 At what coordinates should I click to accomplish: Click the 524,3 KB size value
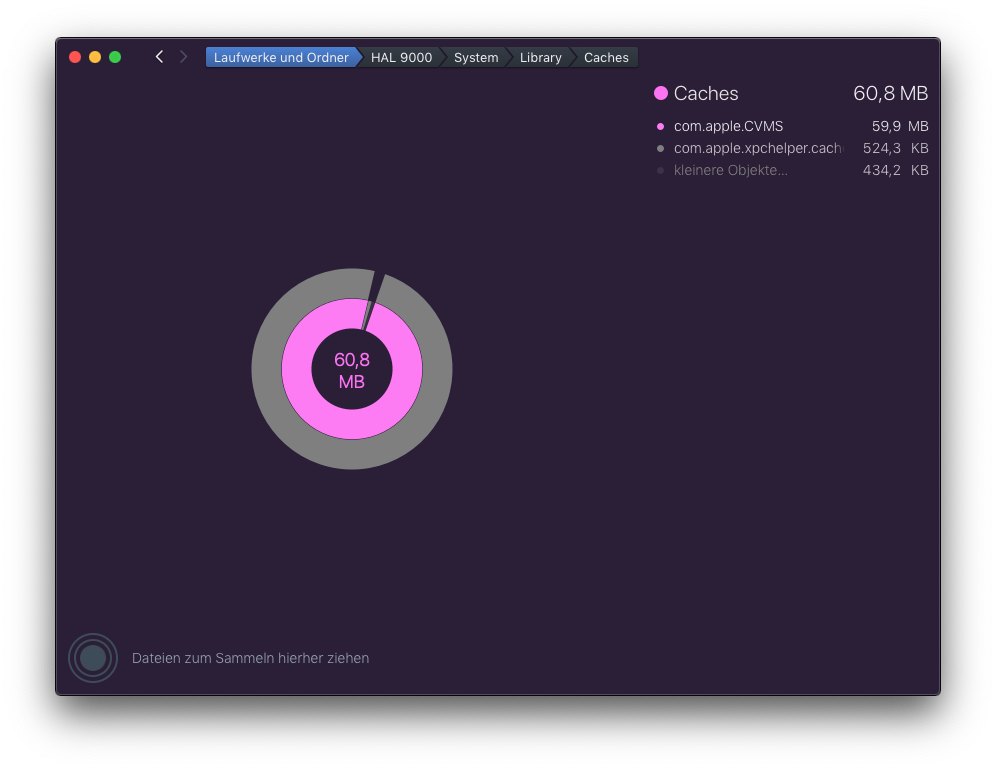[896, 148]
